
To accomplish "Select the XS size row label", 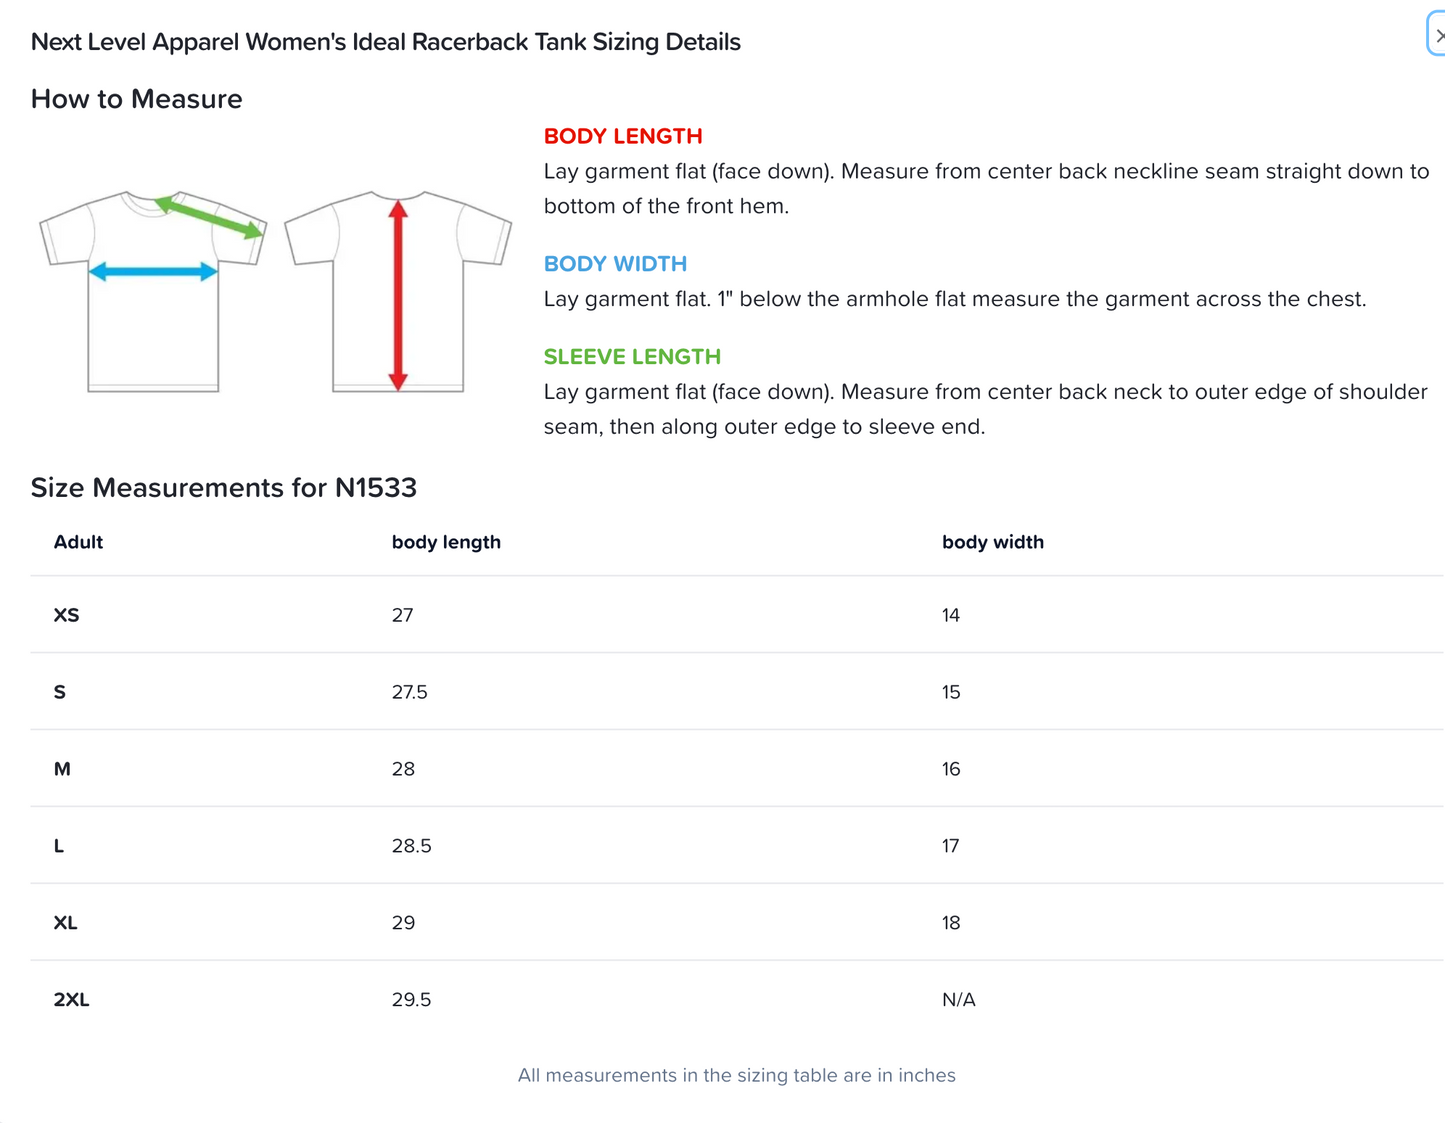I will 66,615.
